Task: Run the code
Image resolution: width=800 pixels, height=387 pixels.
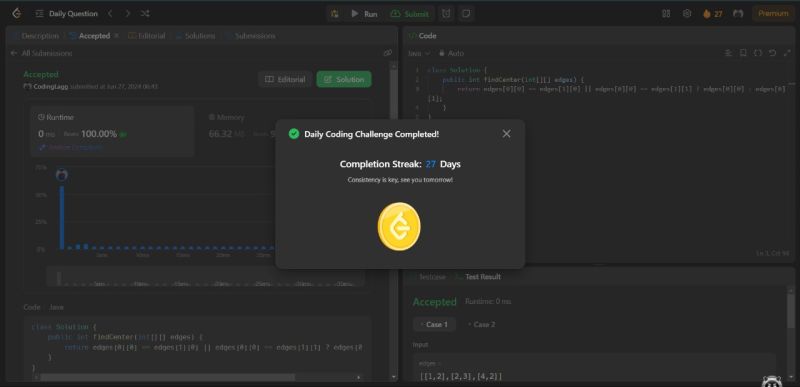Action: coord(364,14)
